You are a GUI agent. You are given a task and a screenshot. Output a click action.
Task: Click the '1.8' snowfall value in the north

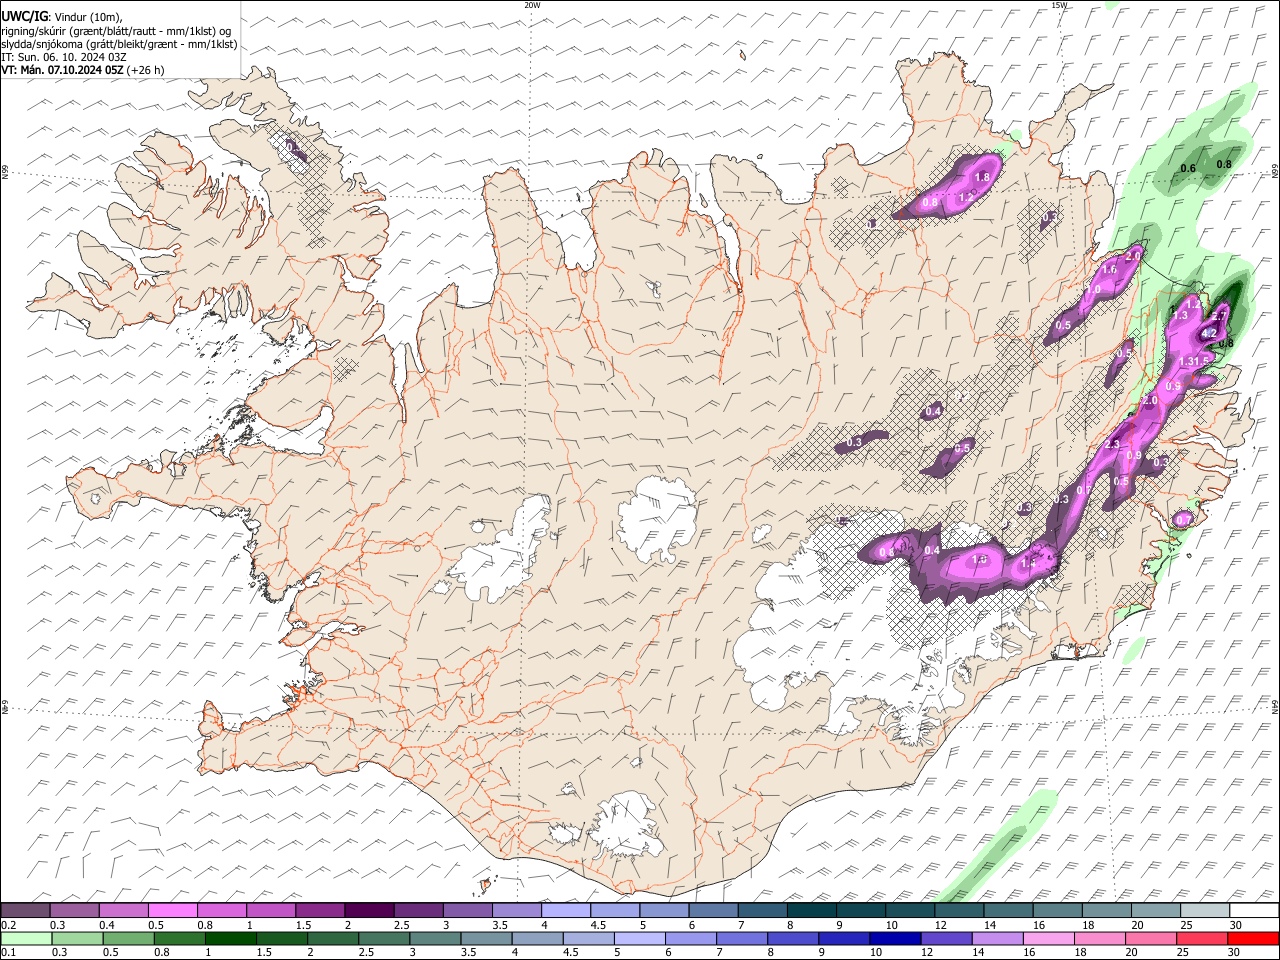click(x=982, y=177)
